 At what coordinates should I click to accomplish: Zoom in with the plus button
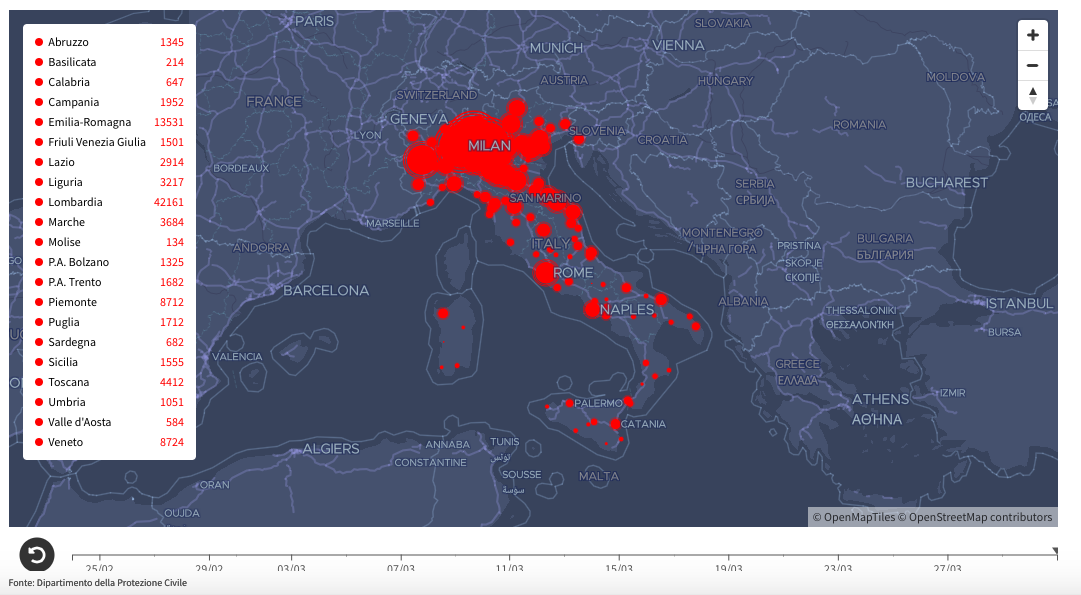click(x=1033, y=35)
